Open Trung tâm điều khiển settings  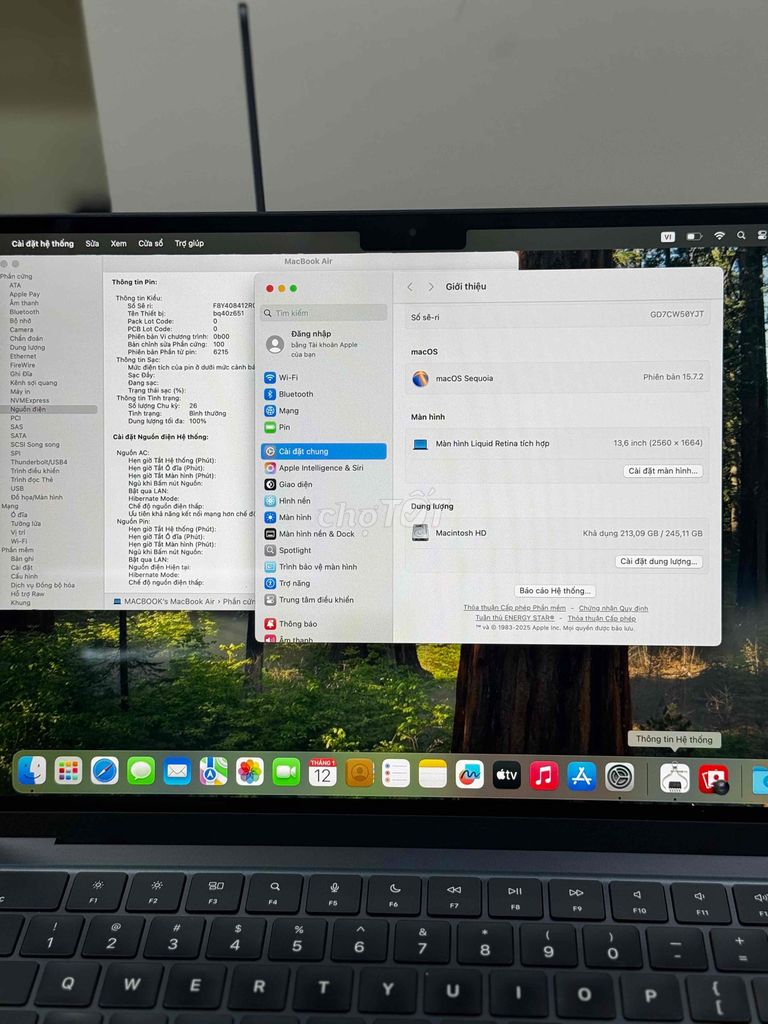pyautogui.click(x=324, y=600)
